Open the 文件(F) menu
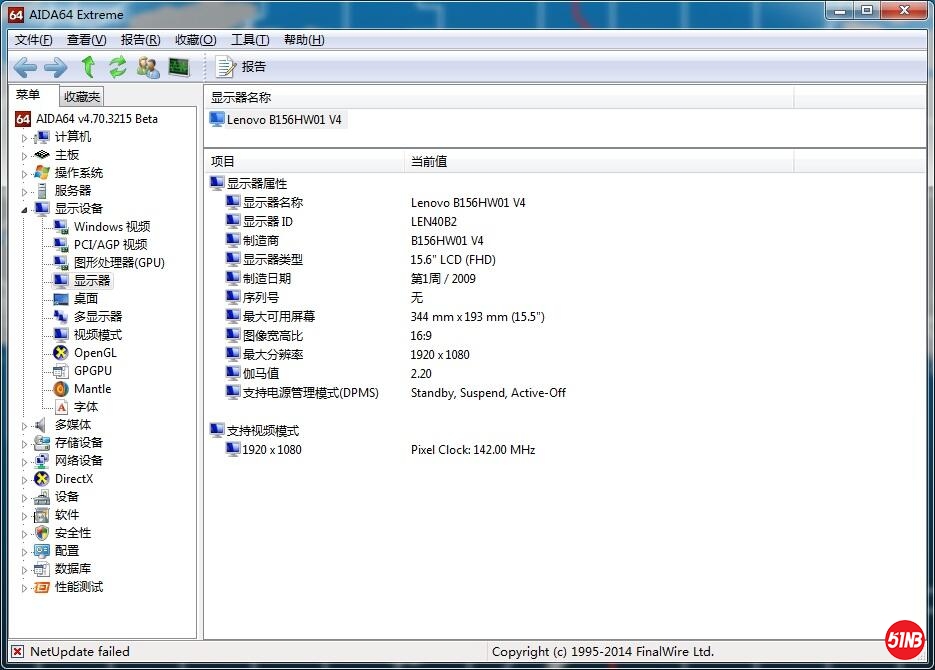This screenshot has height=670, width=935. pyautogui.click(x=34, y=40)
